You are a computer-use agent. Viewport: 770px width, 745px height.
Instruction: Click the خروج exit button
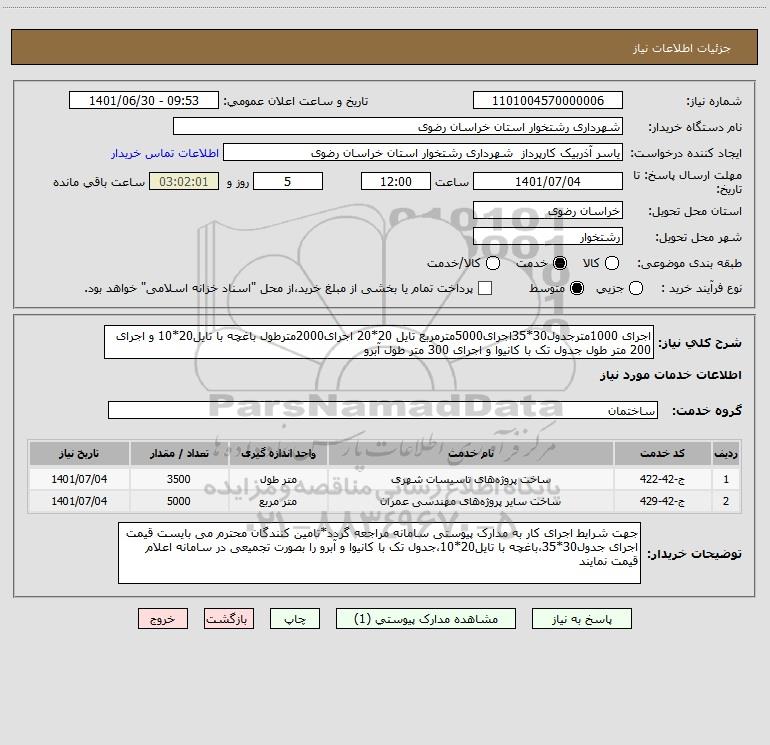[x=163, y=619]
